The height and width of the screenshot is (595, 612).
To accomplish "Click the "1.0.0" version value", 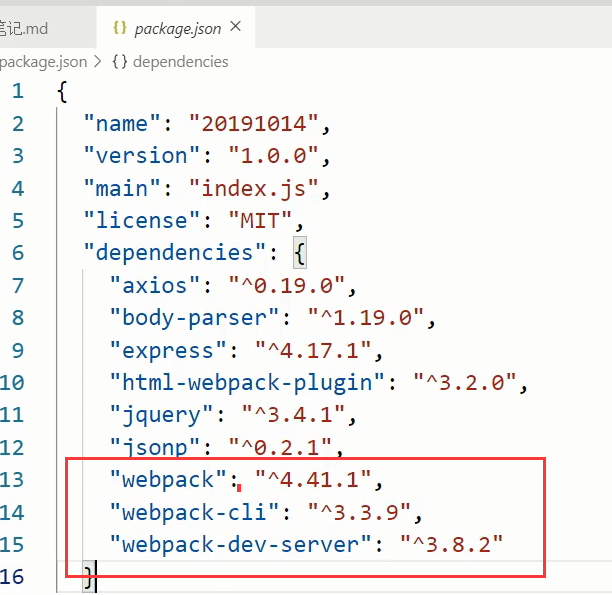I will point(273,156).
